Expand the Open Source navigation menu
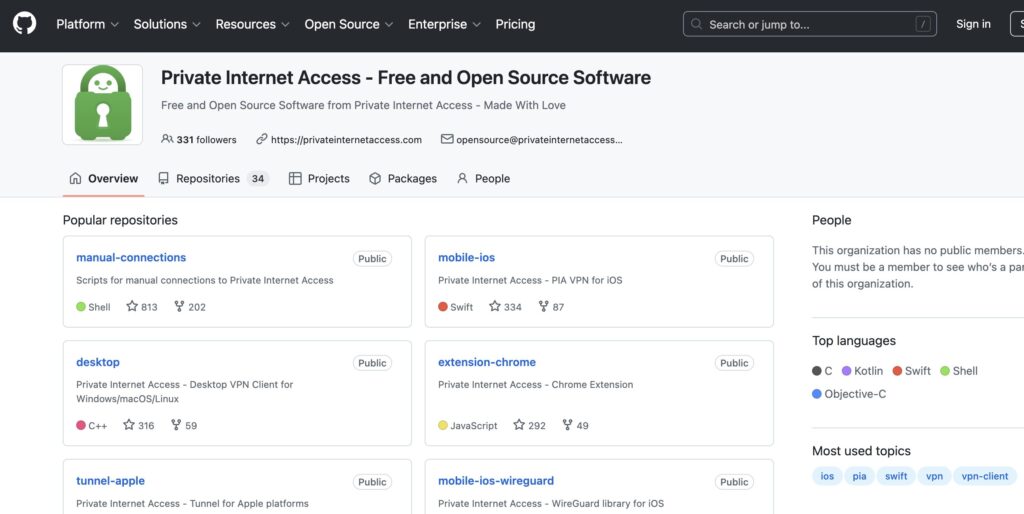The image size is (1024, 514). [x=348, y=24]
